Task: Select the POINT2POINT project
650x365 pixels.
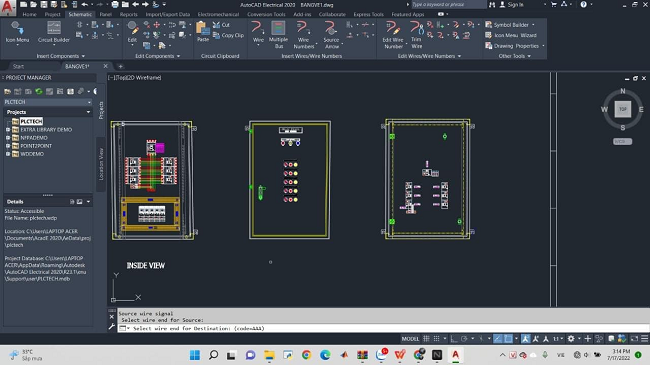Action: pyautogui.click(x=36, y=146)
